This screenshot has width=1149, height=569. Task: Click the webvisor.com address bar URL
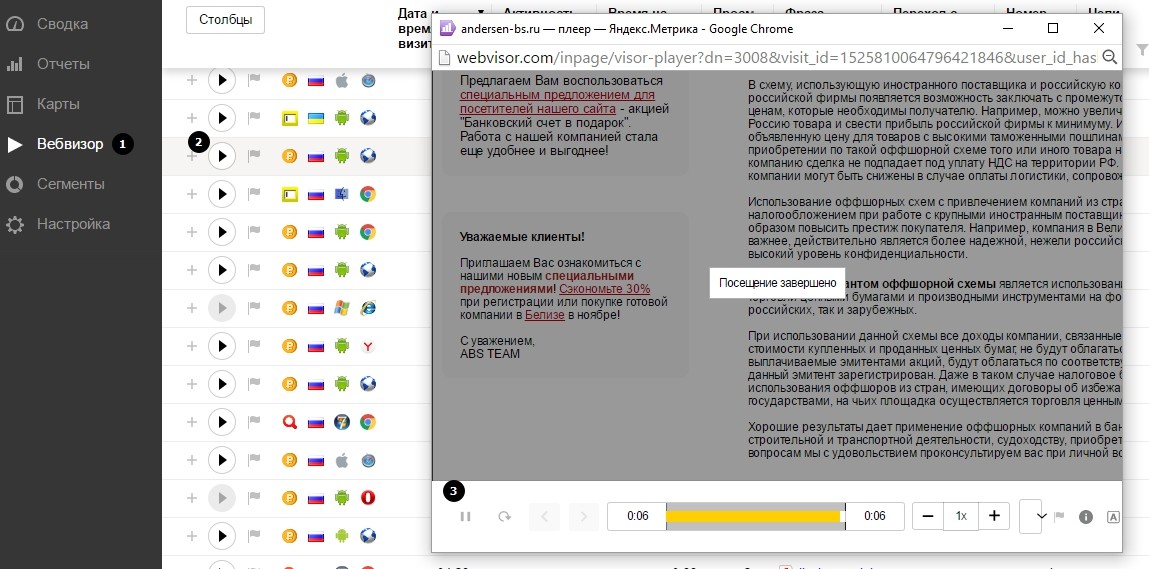coord(776,56)
